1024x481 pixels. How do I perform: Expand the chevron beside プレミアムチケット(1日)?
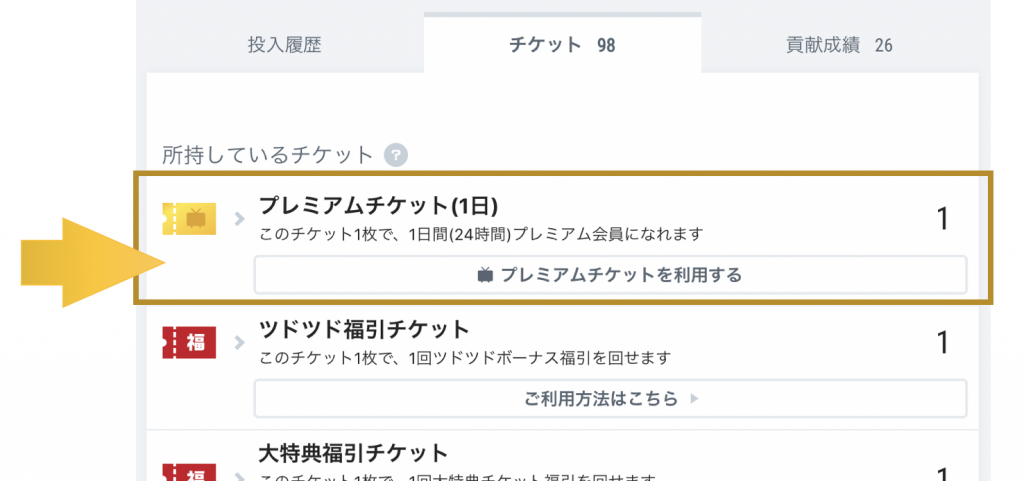click(239, 218)
